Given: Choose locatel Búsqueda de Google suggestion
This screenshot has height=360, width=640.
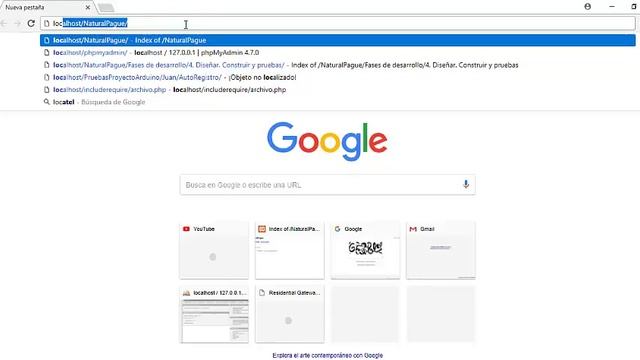Looking at the screenshot, I should pyautogui.click(x=338, y=102).
